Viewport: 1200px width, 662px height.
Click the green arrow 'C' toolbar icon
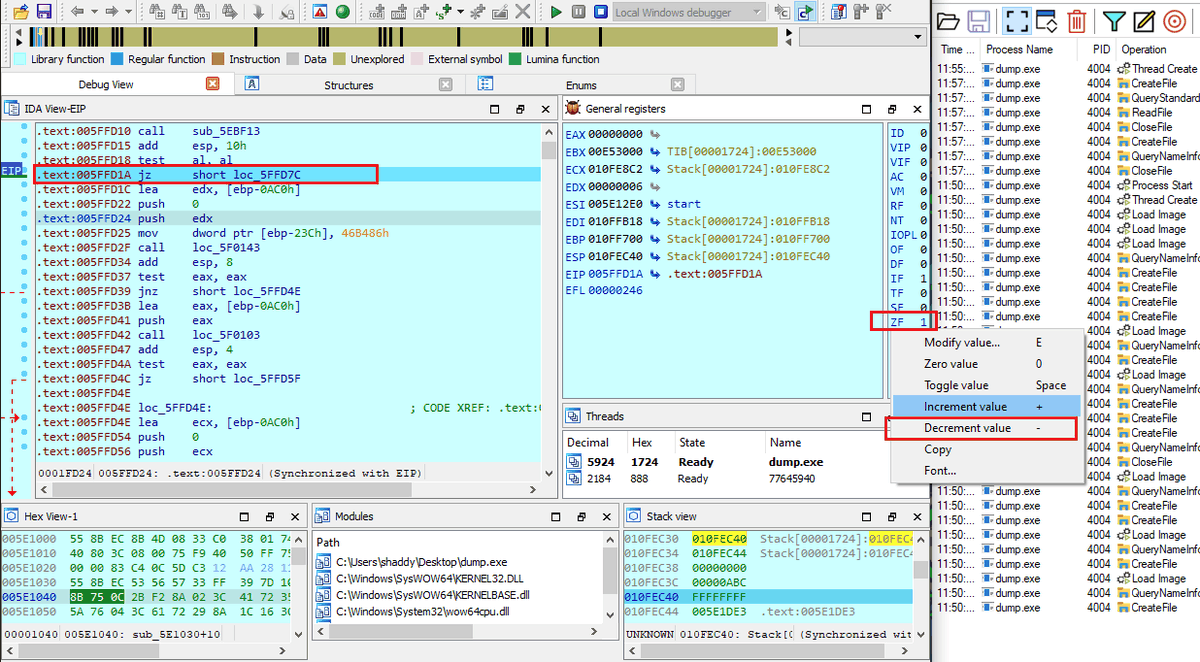804,12
